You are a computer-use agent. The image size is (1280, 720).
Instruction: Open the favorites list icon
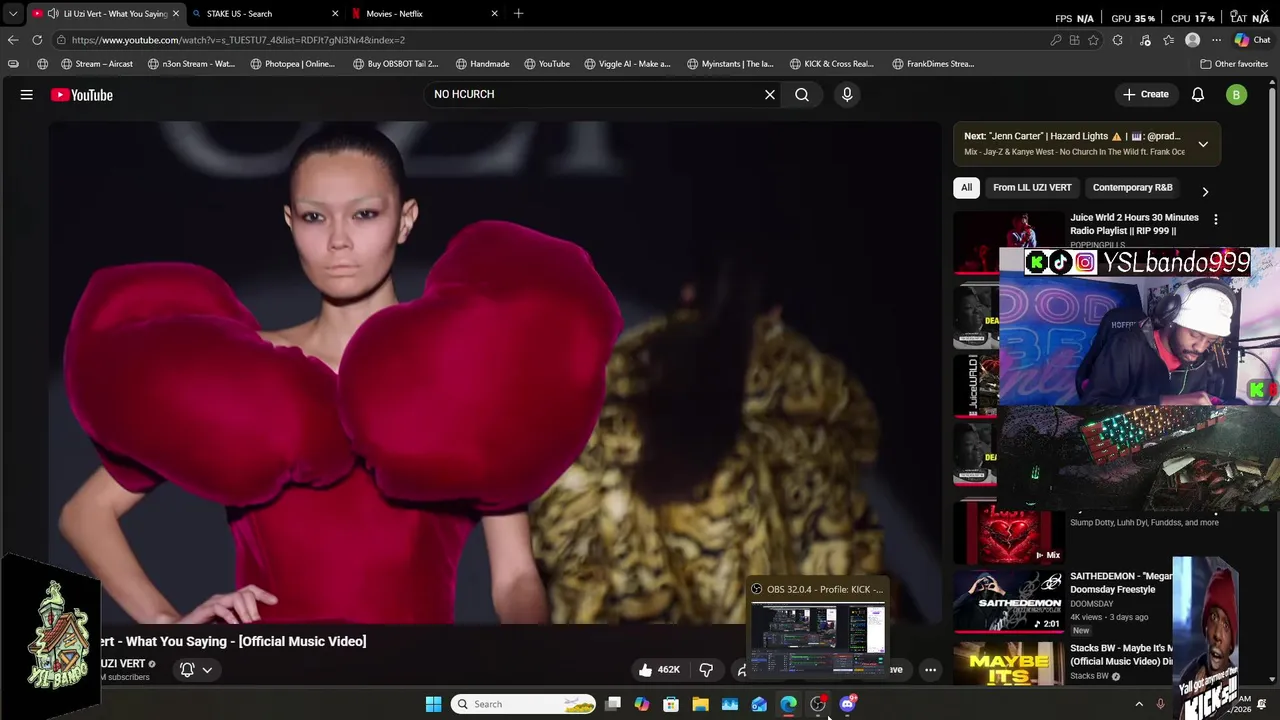tap(1168, 40)
